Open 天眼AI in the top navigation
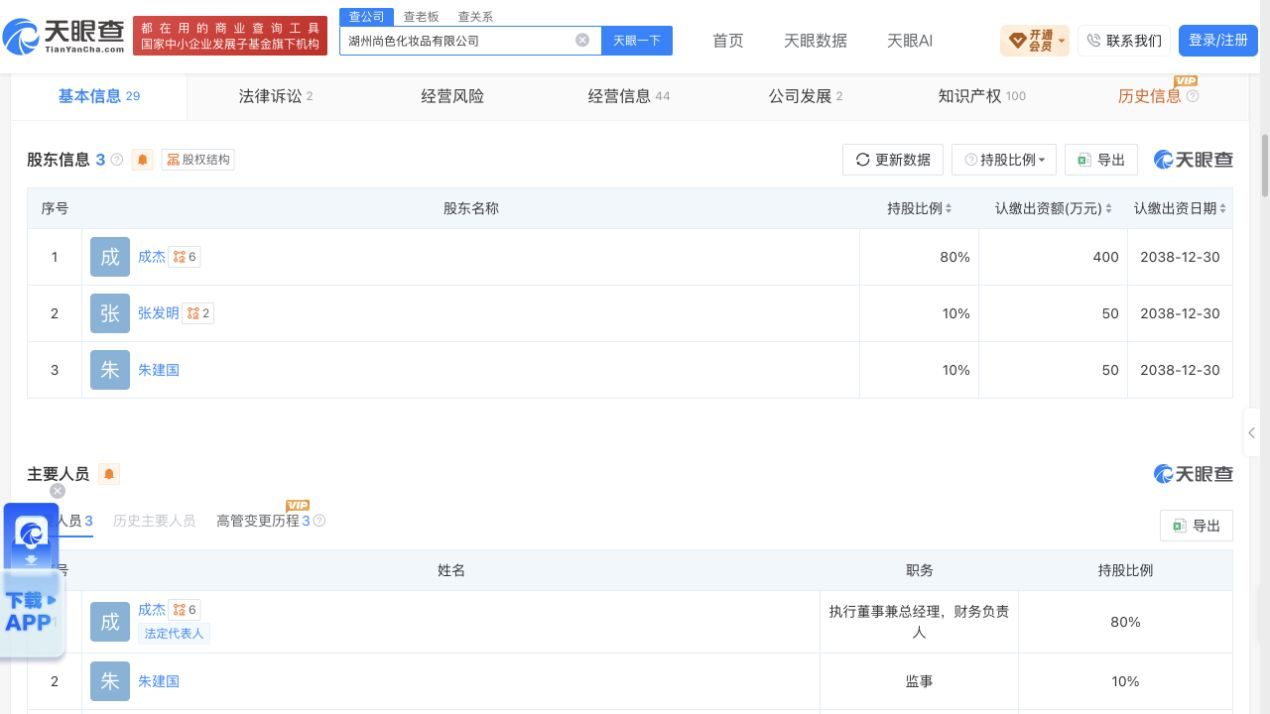Screen dimensions: 1270x714 (x=910, y=41)
